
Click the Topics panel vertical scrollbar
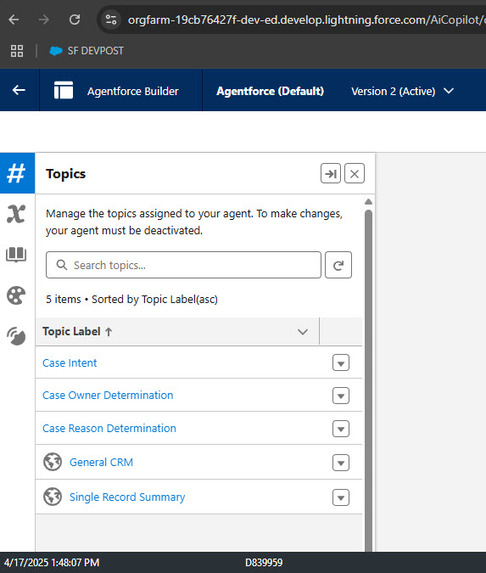tap(368, 380)
